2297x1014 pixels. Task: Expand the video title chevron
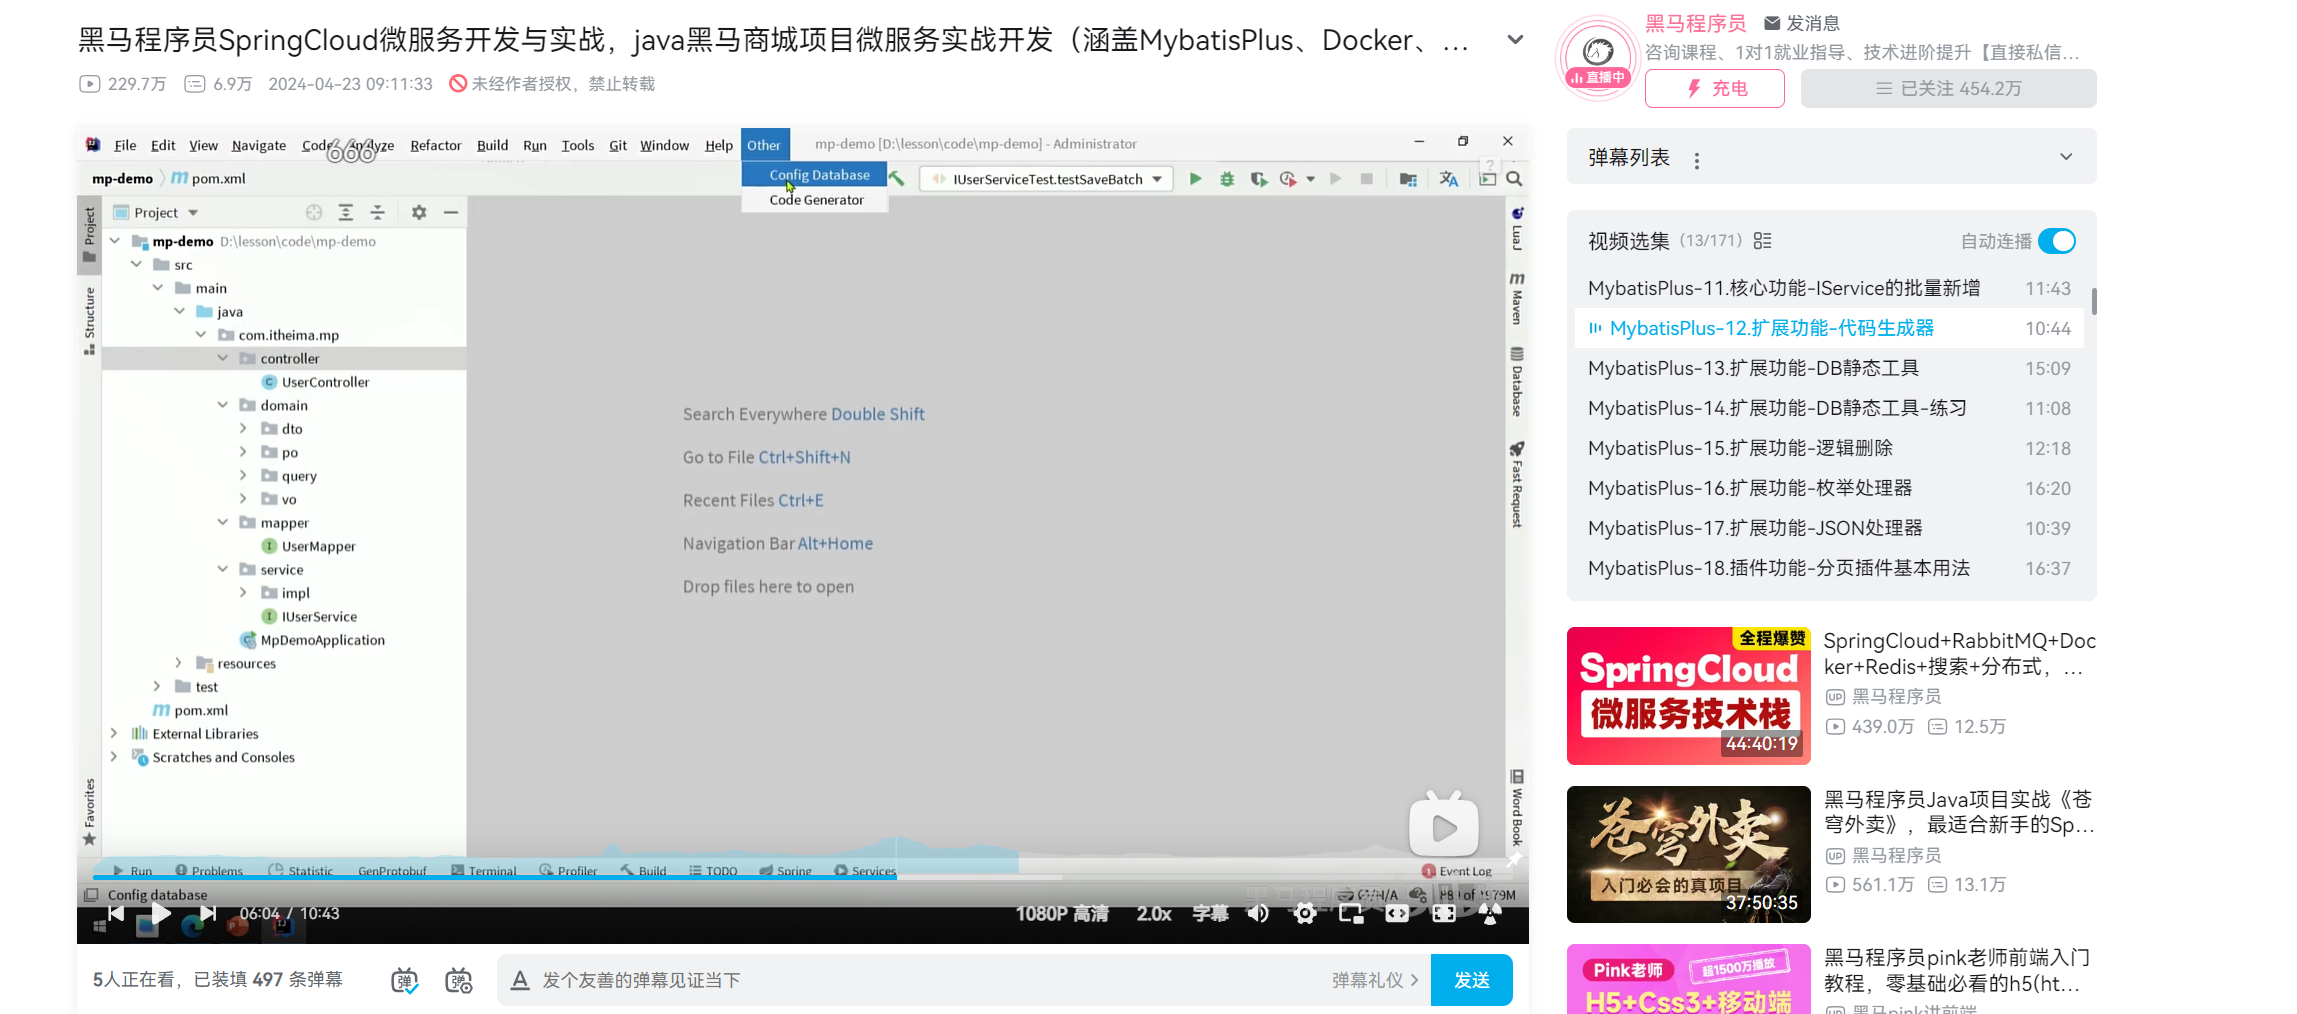point(1515,40)
